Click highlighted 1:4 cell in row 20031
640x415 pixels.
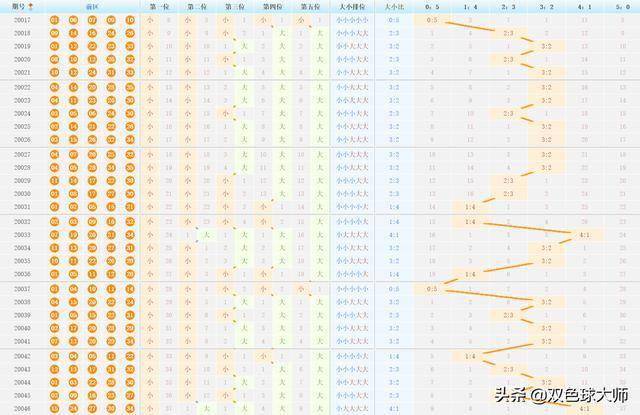tap(470, 206)
